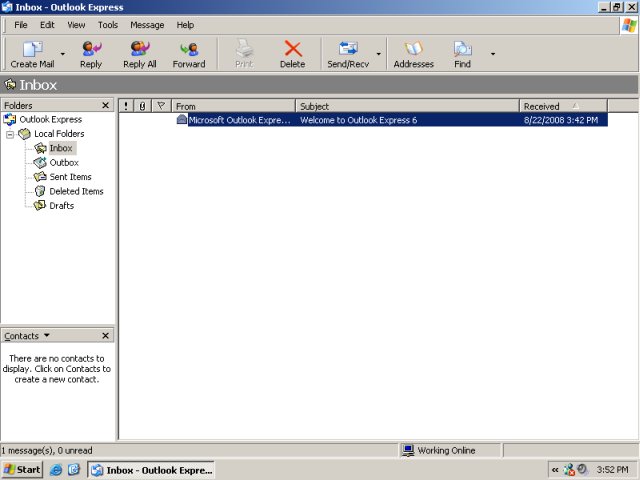Forward the selected message

189,54
